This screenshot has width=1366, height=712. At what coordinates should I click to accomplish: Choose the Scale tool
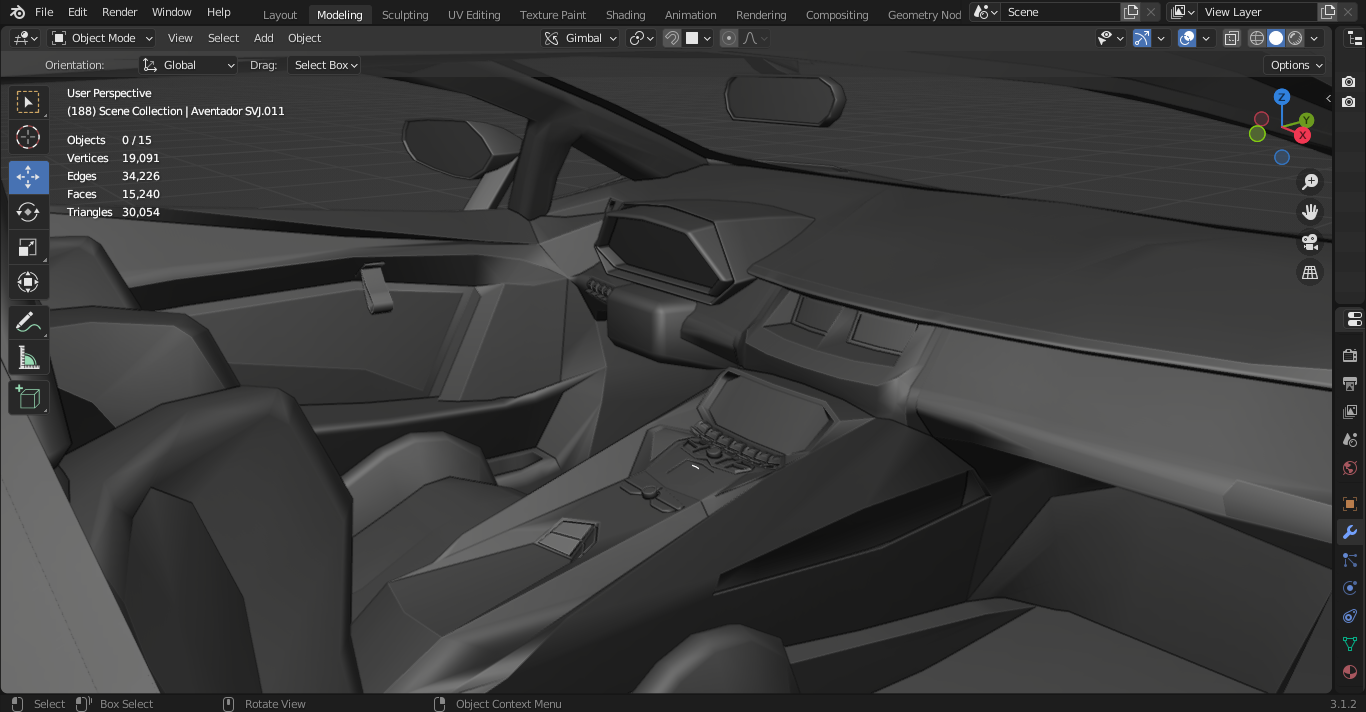point(28,247)
